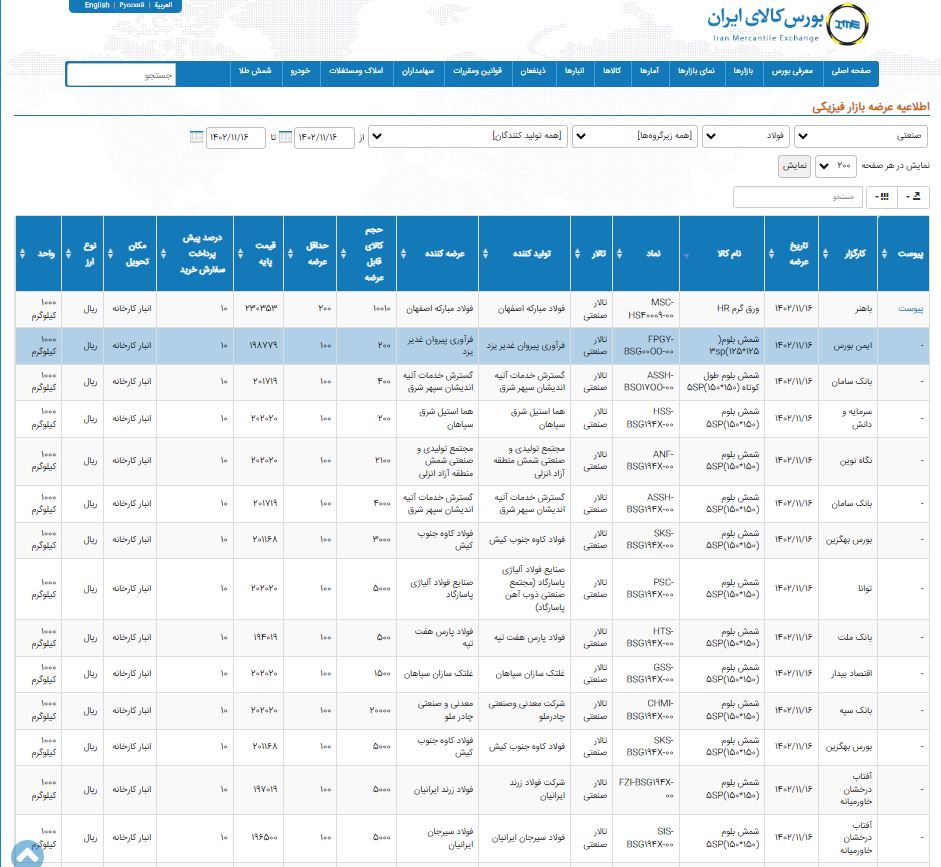Open the کالاها menu item

click(612, 71)
